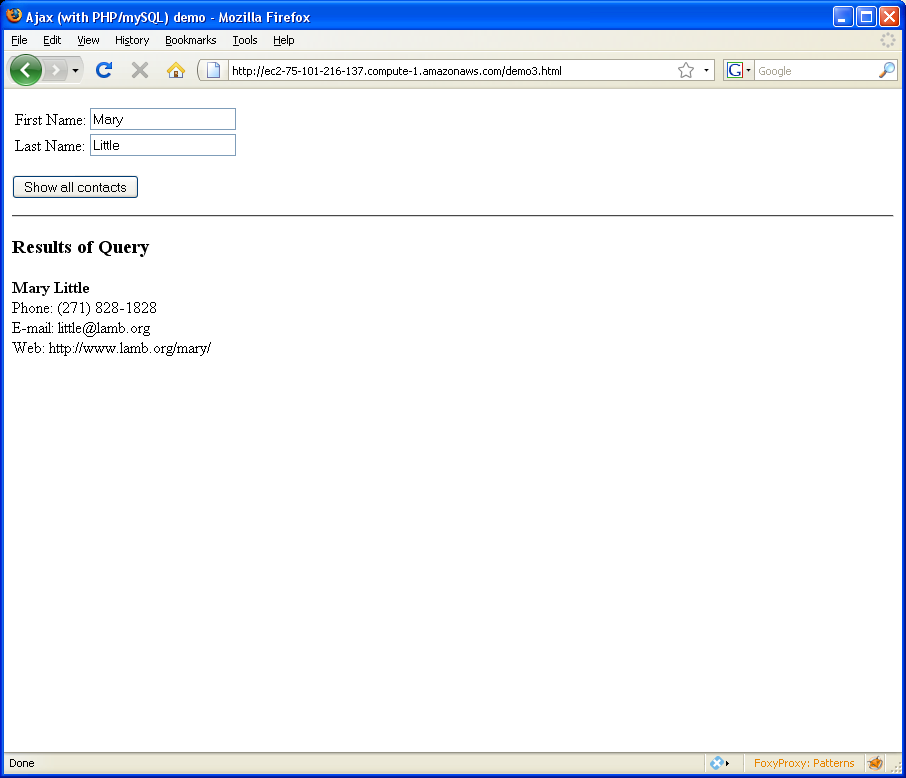
Task: Open the recent pages history dropdown arrow
Action: tap(75, 71)
